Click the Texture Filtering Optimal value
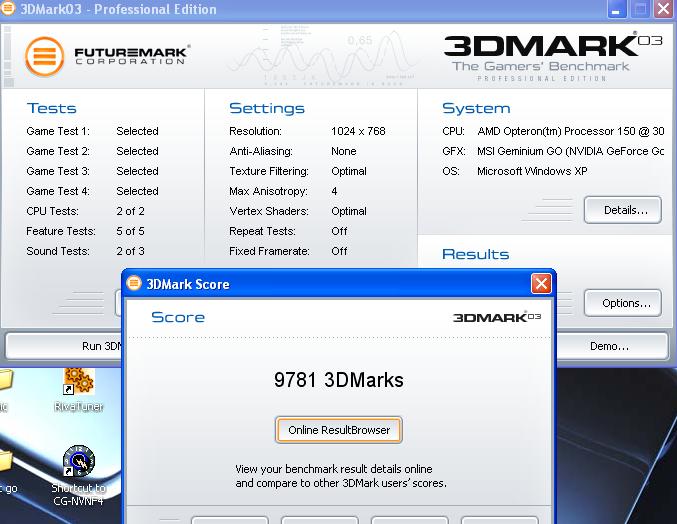Image resolution: width=677 pixels, height=524 pixels. pos(349,171)
